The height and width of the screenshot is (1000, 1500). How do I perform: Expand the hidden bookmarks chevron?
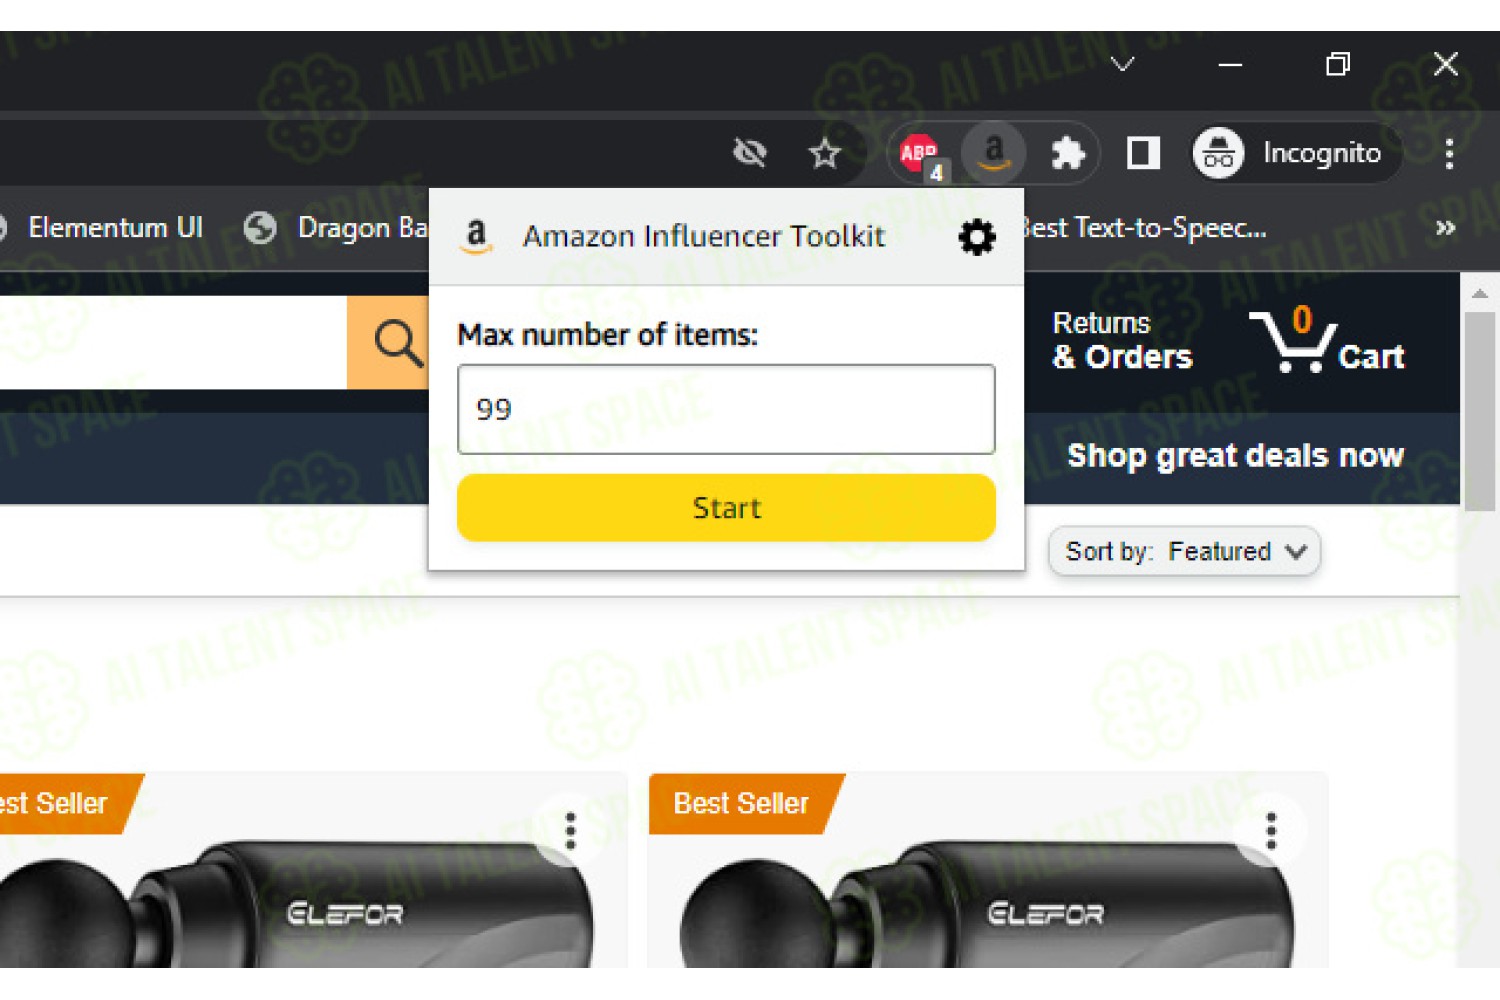1445,228
